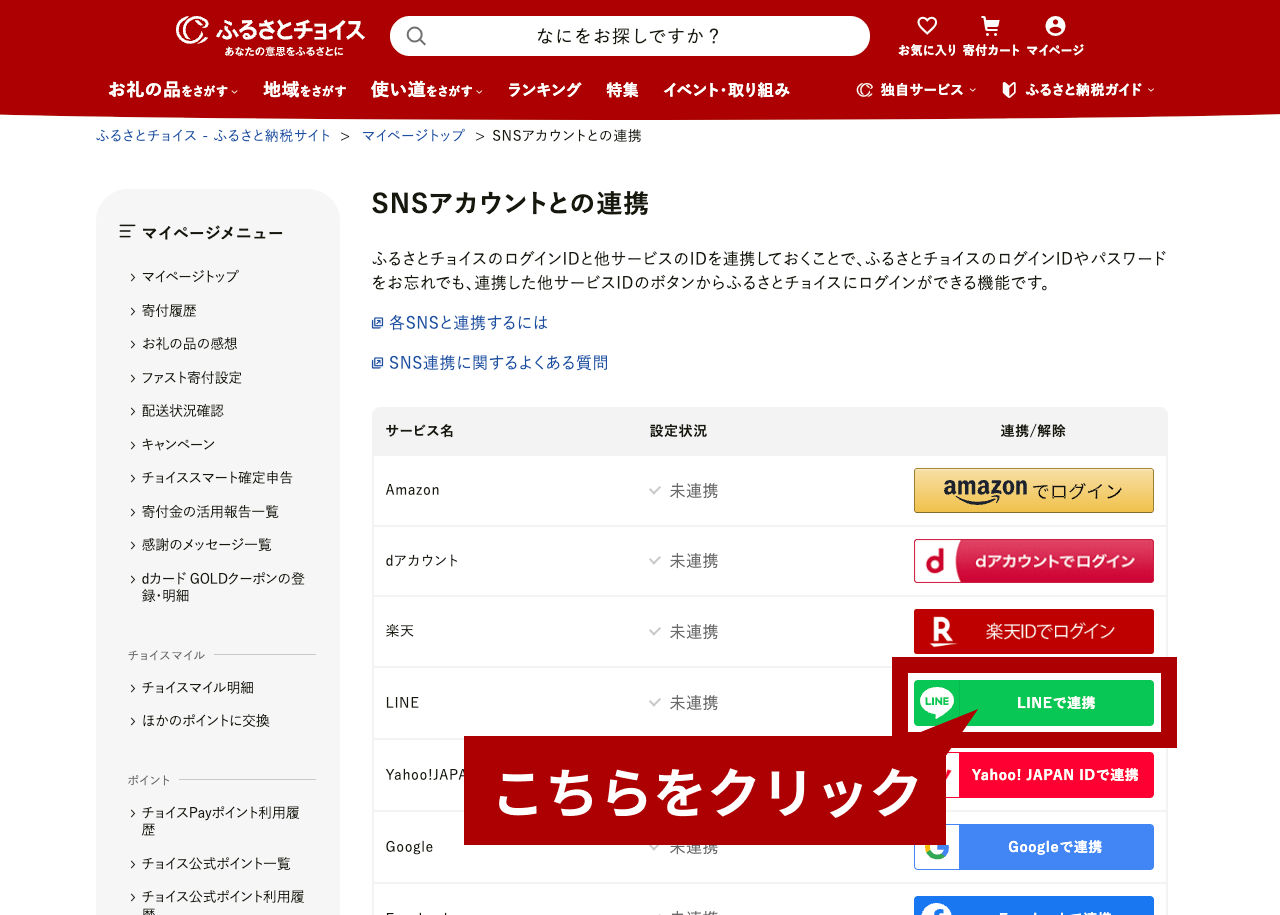This screenshot has width=1280, height=915.
Task: Open チョイスPayポイント利用履歴 in sidebar
Action: (220, 821)
